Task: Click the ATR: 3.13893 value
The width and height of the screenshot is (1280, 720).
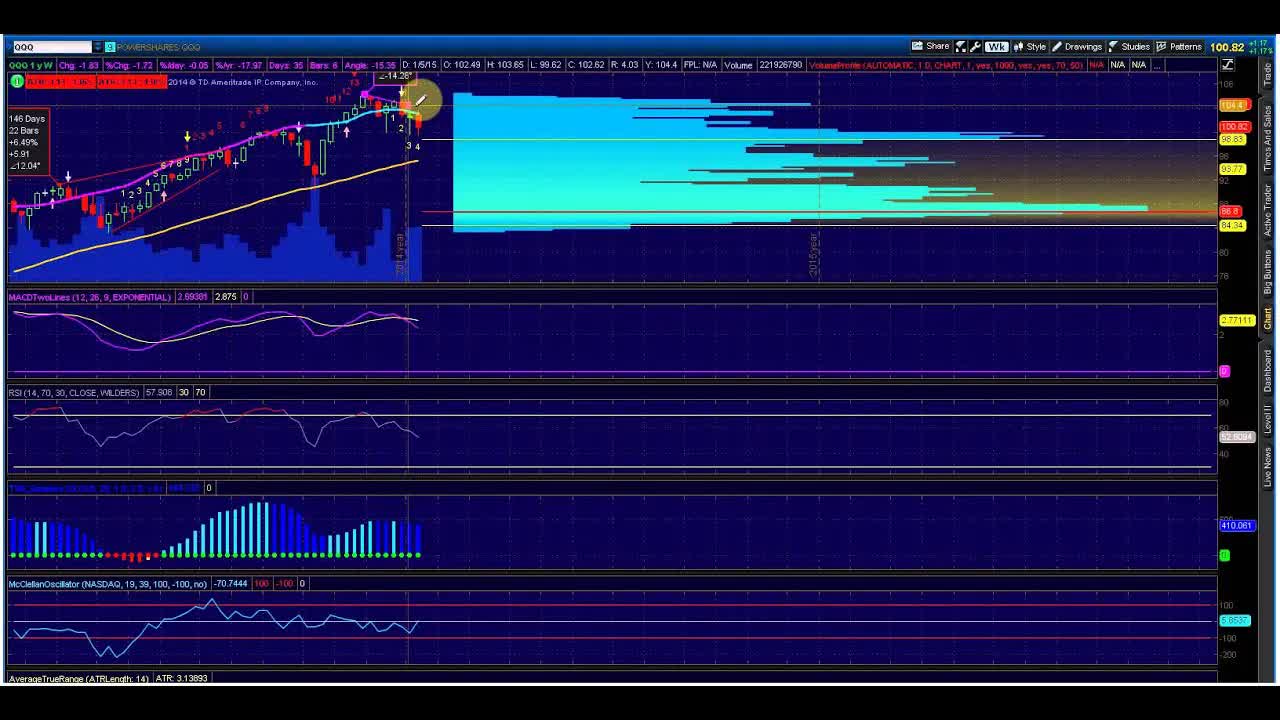Action: pyautogui.click(x=182, y=679)
